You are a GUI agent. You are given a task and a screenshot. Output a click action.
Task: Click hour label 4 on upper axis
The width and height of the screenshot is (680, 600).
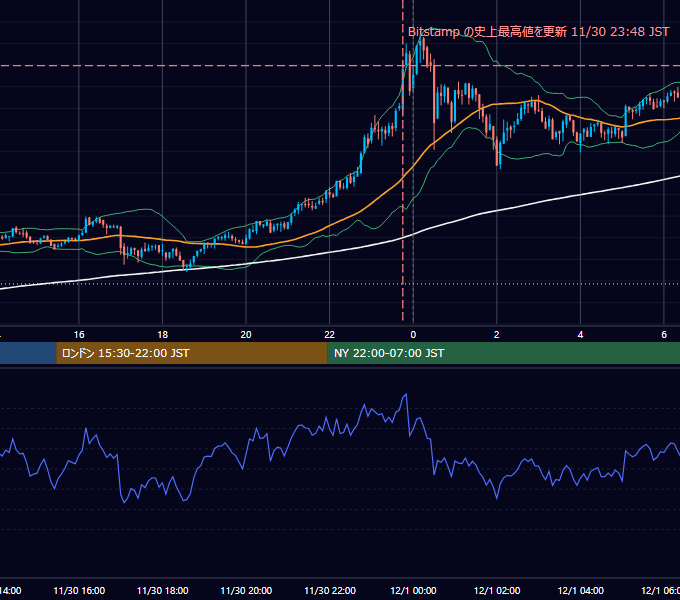click(580, 335)
